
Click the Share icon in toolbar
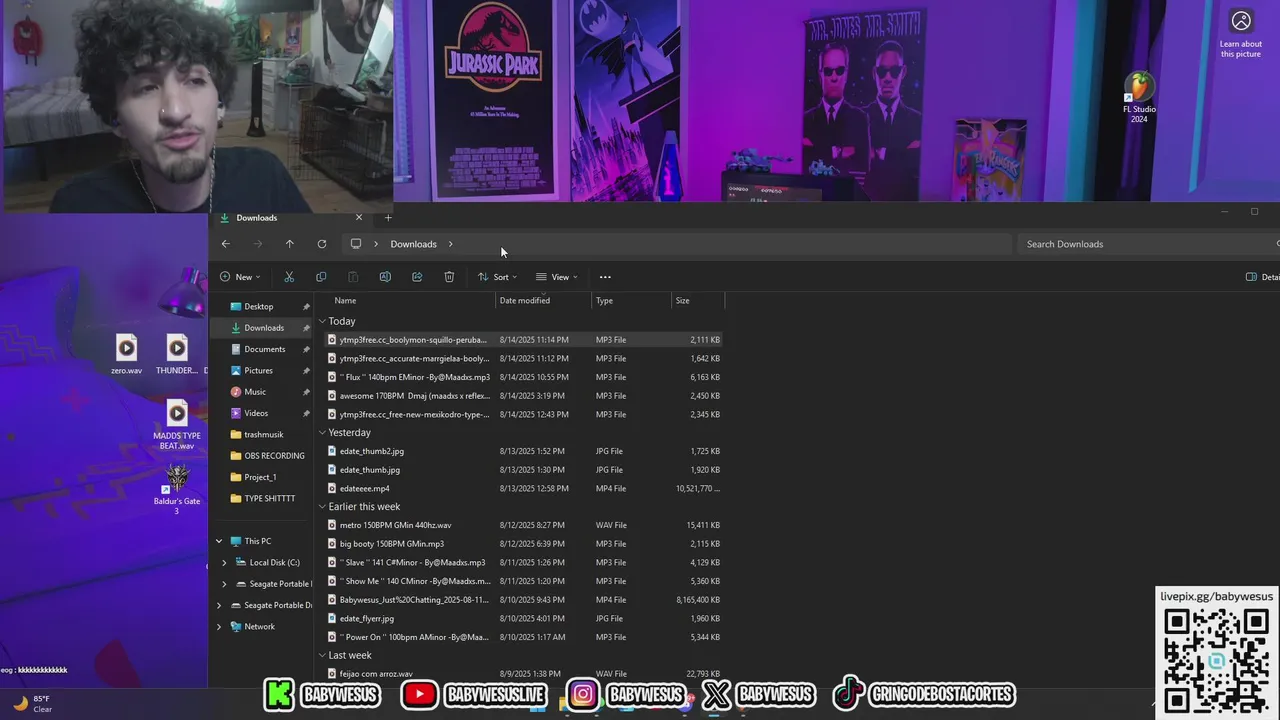coord(417,277)
